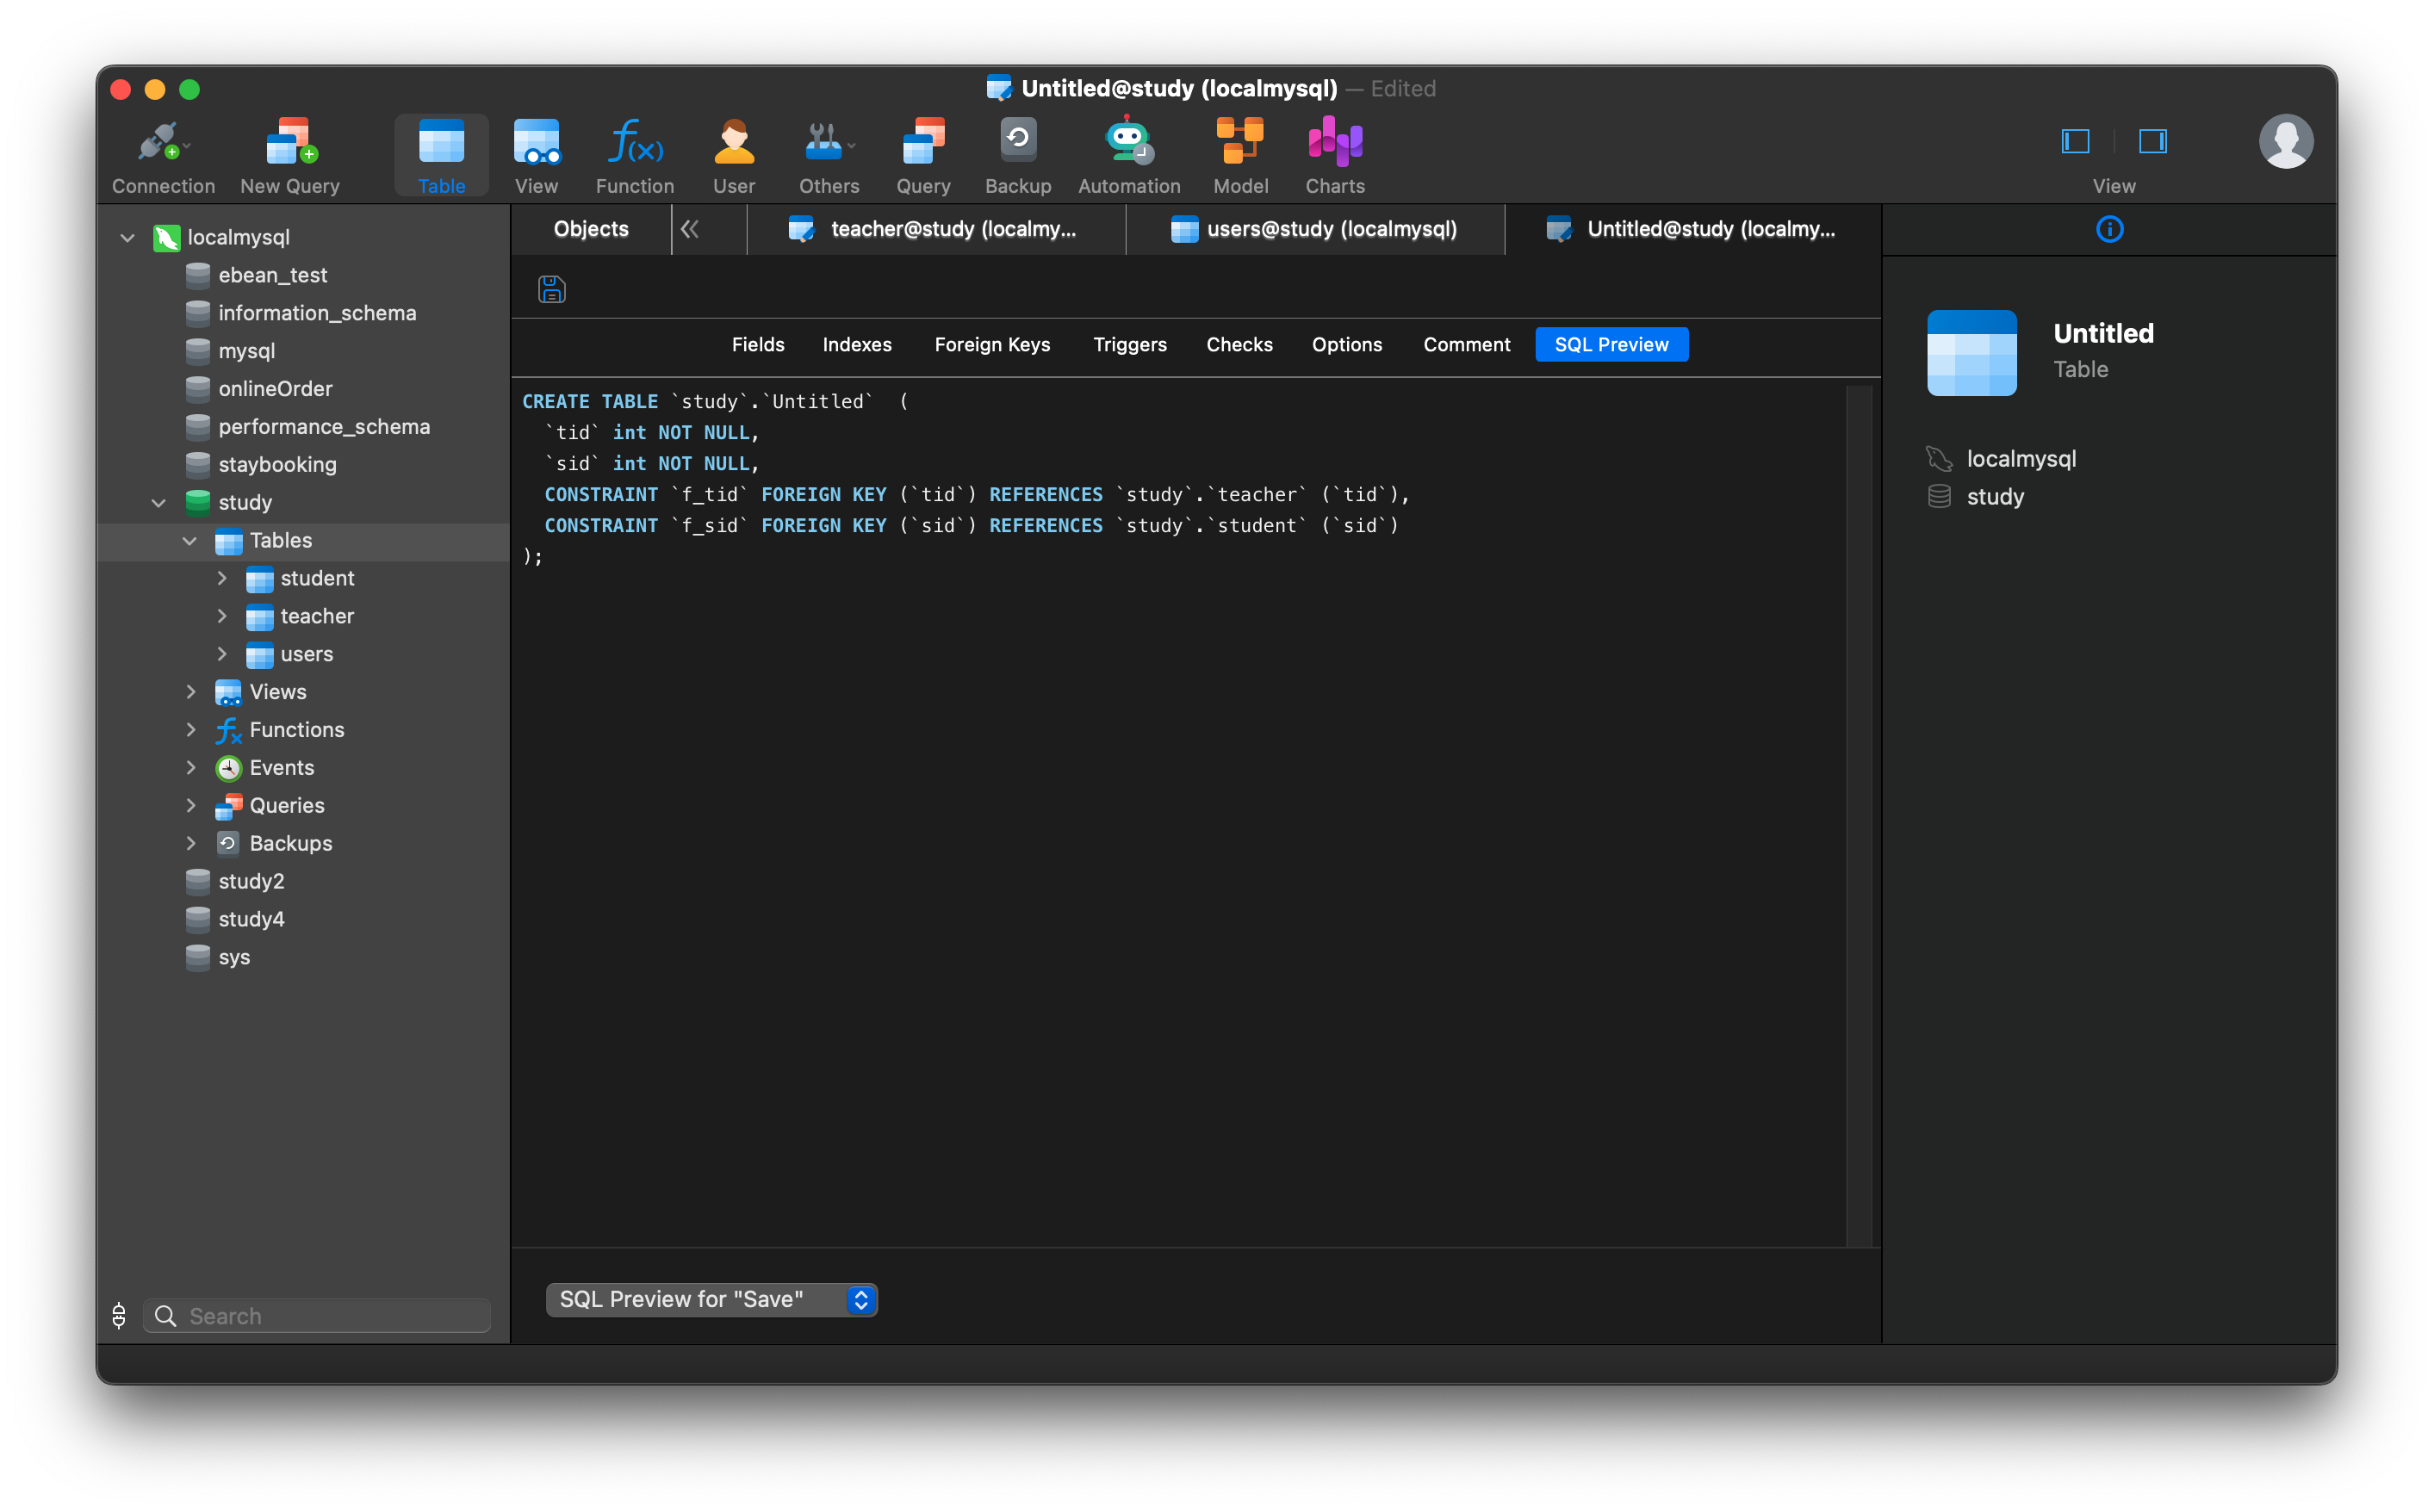Open the Checks tab
The height and width of the screenshot is (1512, 2434).
coord(1239,344)
